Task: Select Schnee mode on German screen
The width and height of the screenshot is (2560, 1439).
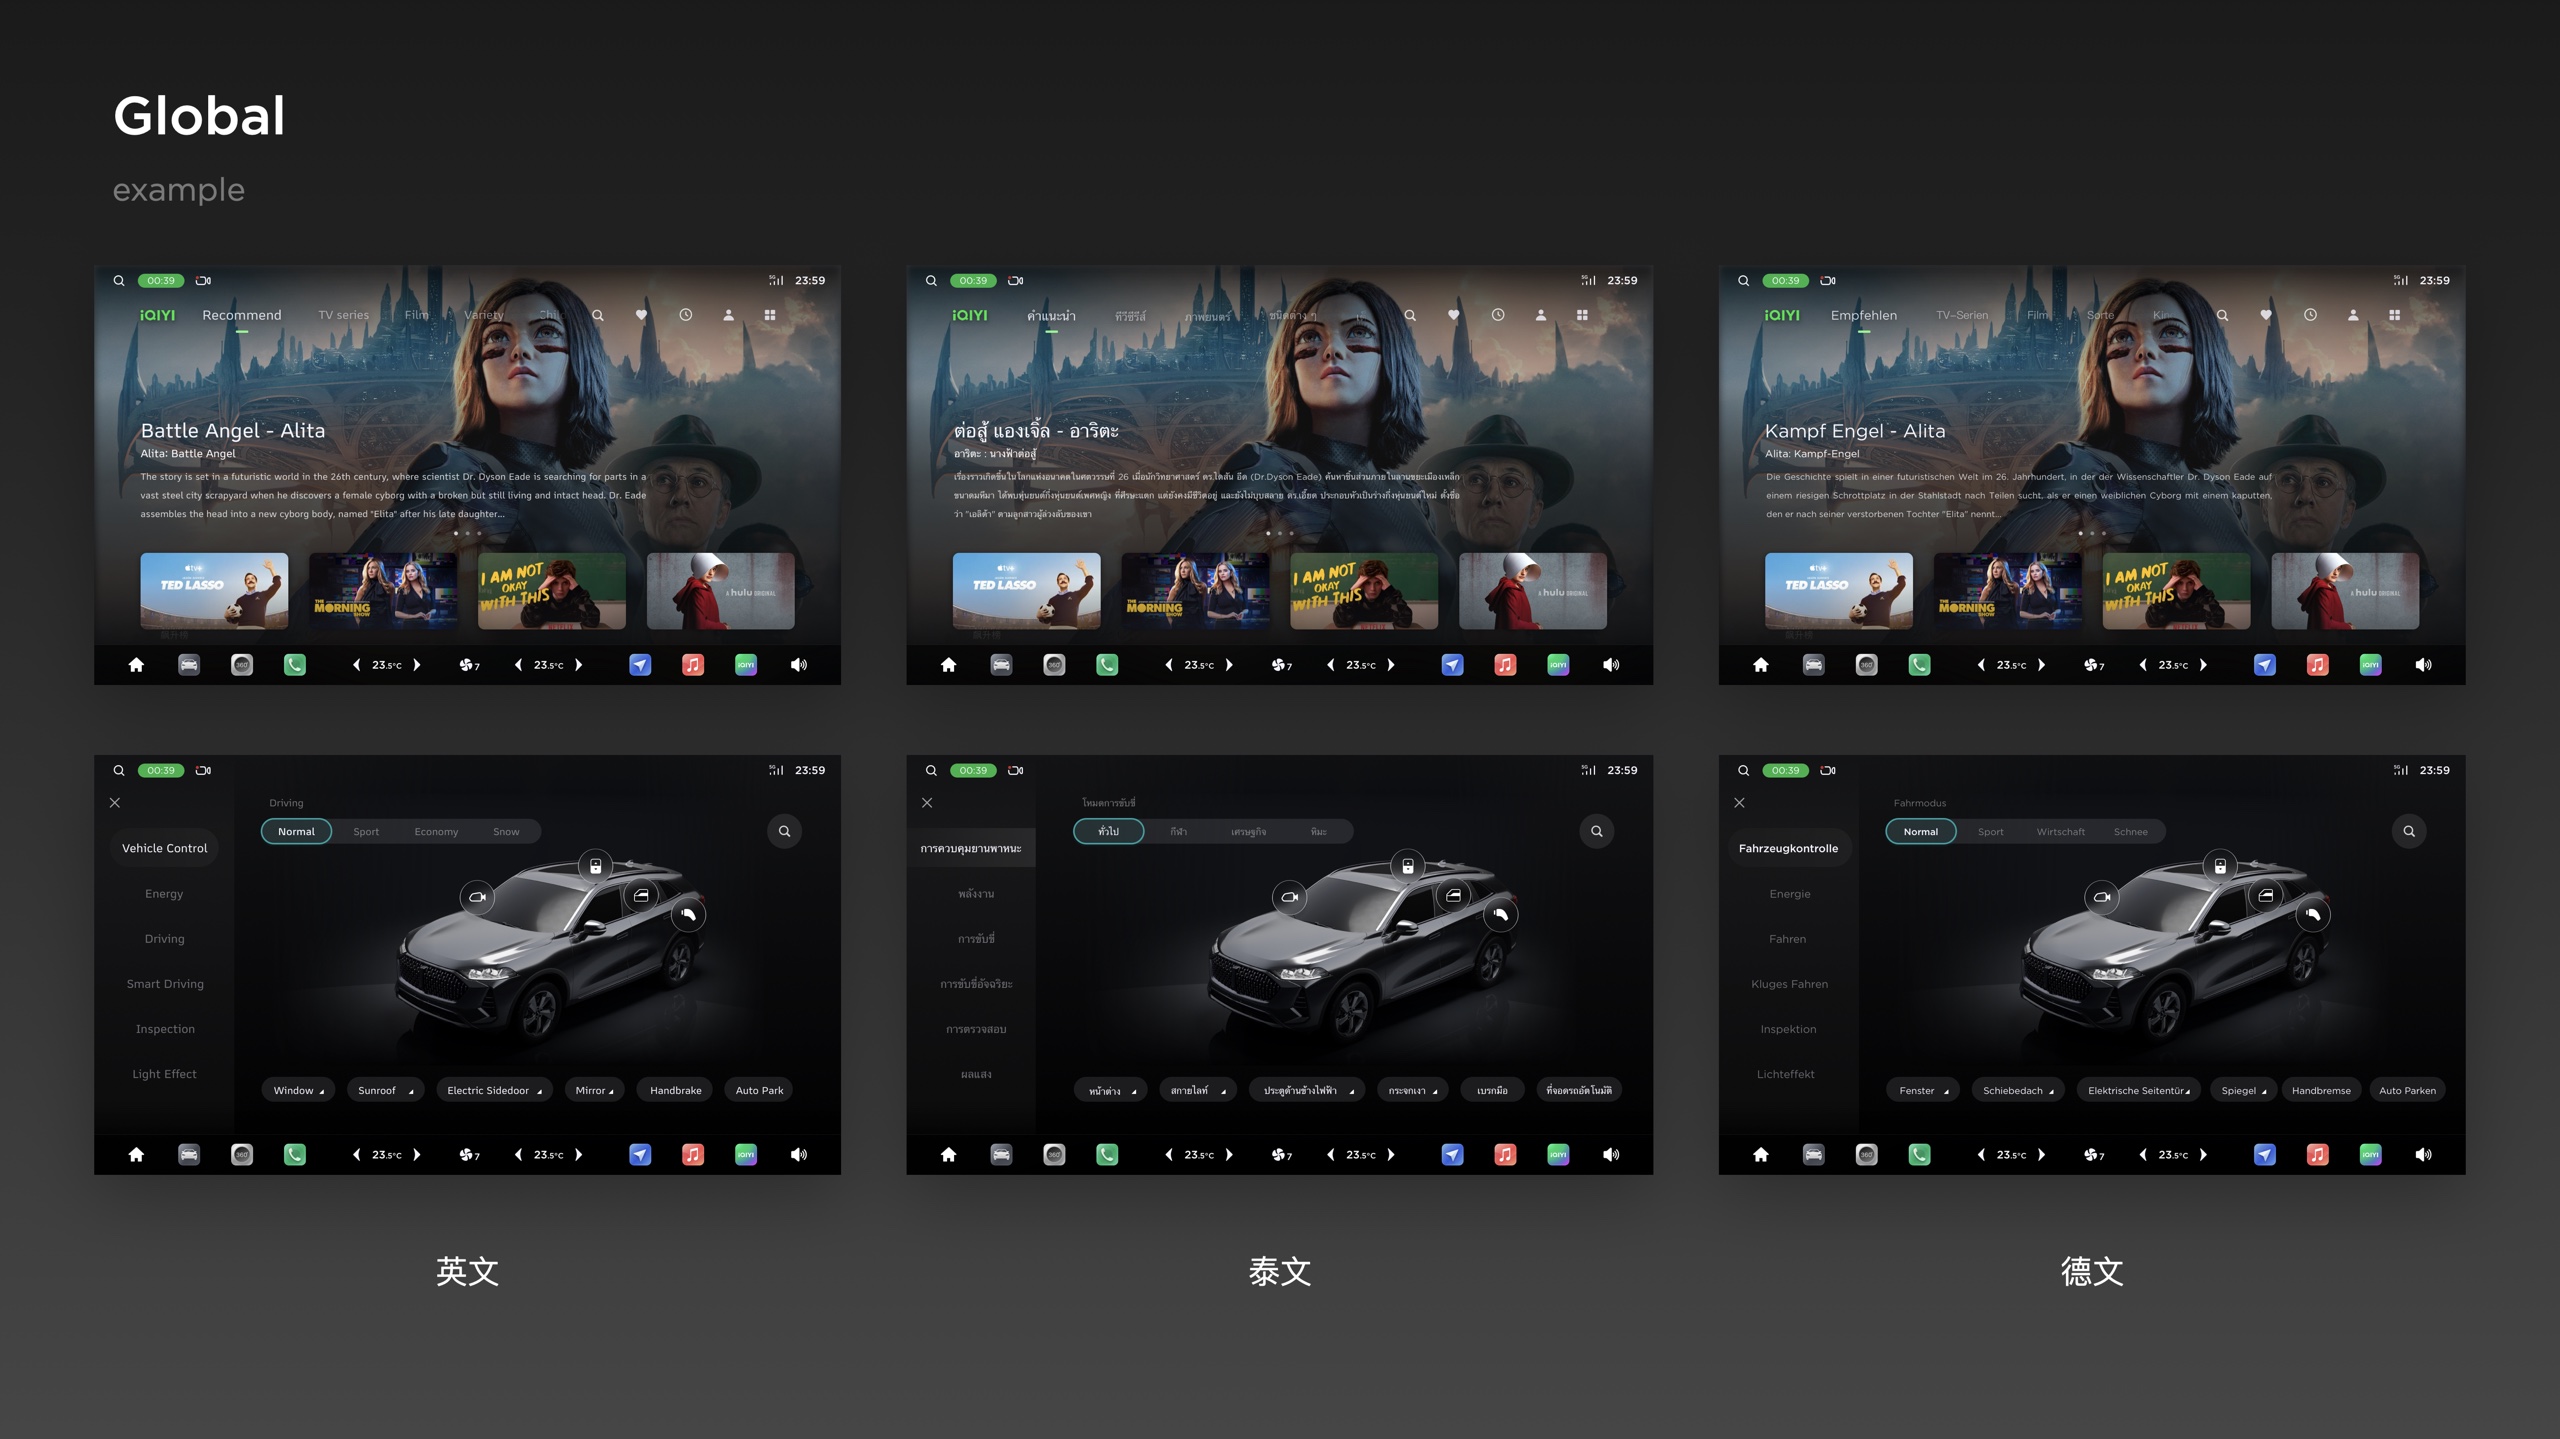Action: [x=2130, y=832]
